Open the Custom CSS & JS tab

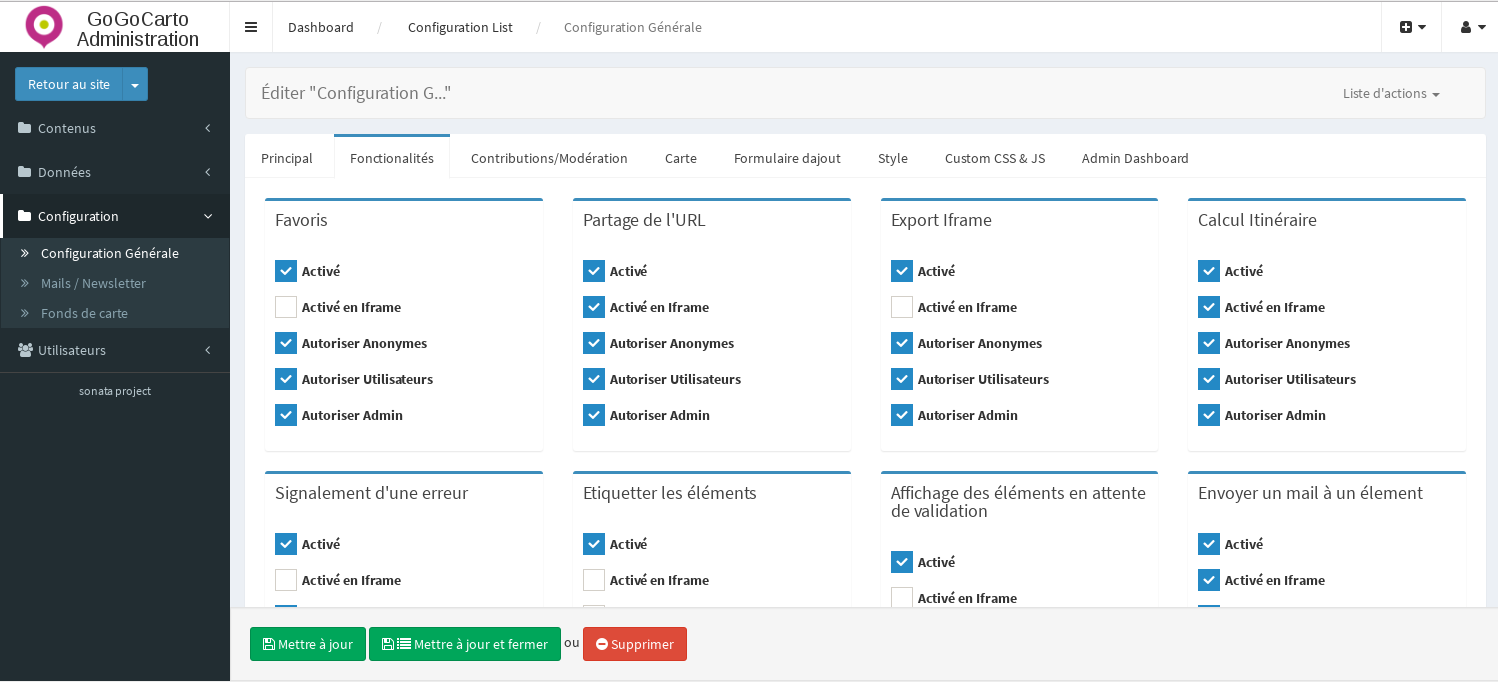tap(994, 158)
